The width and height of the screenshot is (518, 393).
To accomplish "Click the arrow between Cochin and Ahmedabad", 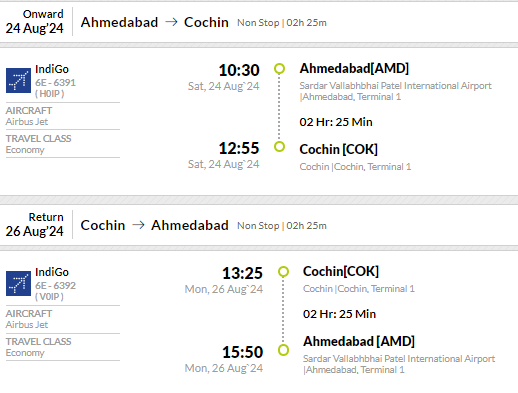I will point(138,225).
